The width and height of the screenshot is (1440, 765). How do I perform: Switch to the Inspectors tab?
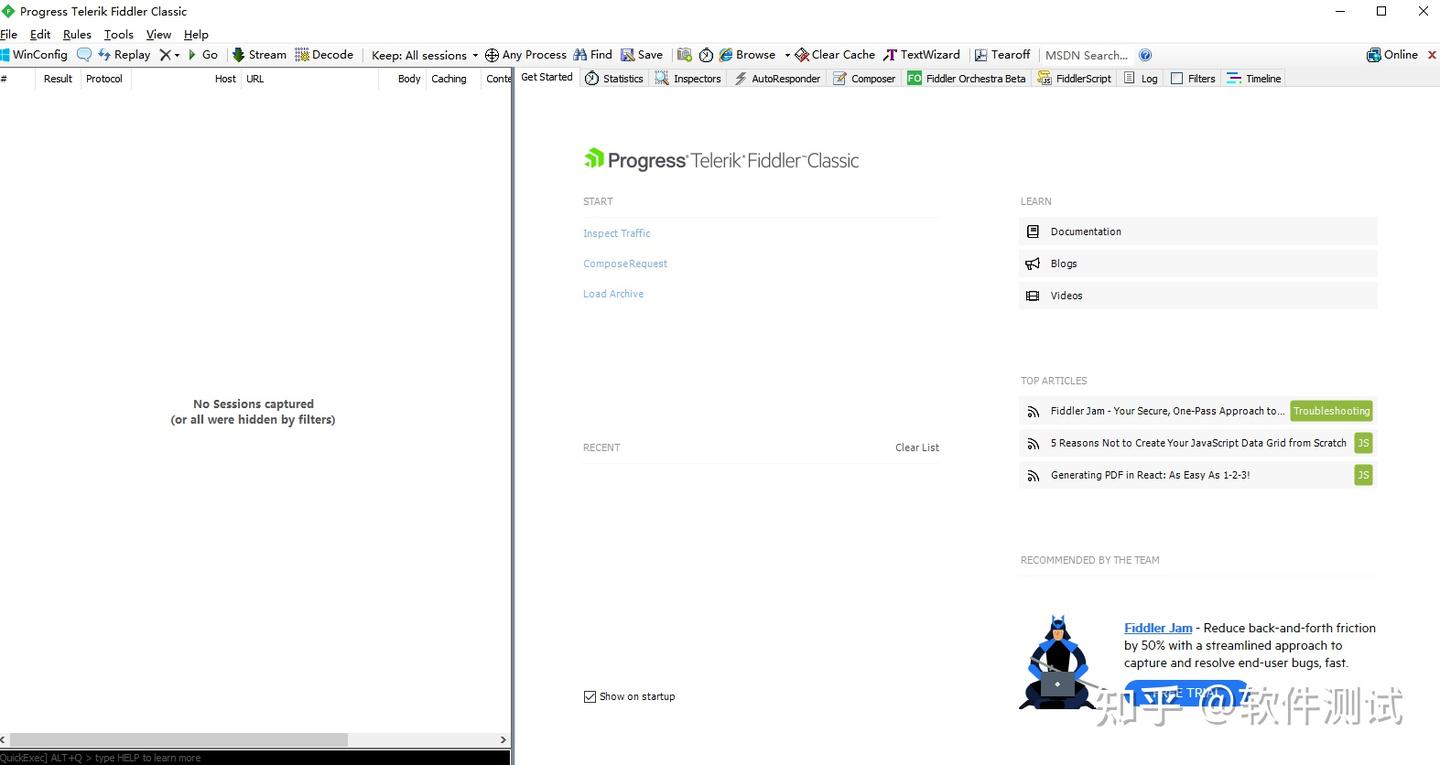click(x=688, y=78)
